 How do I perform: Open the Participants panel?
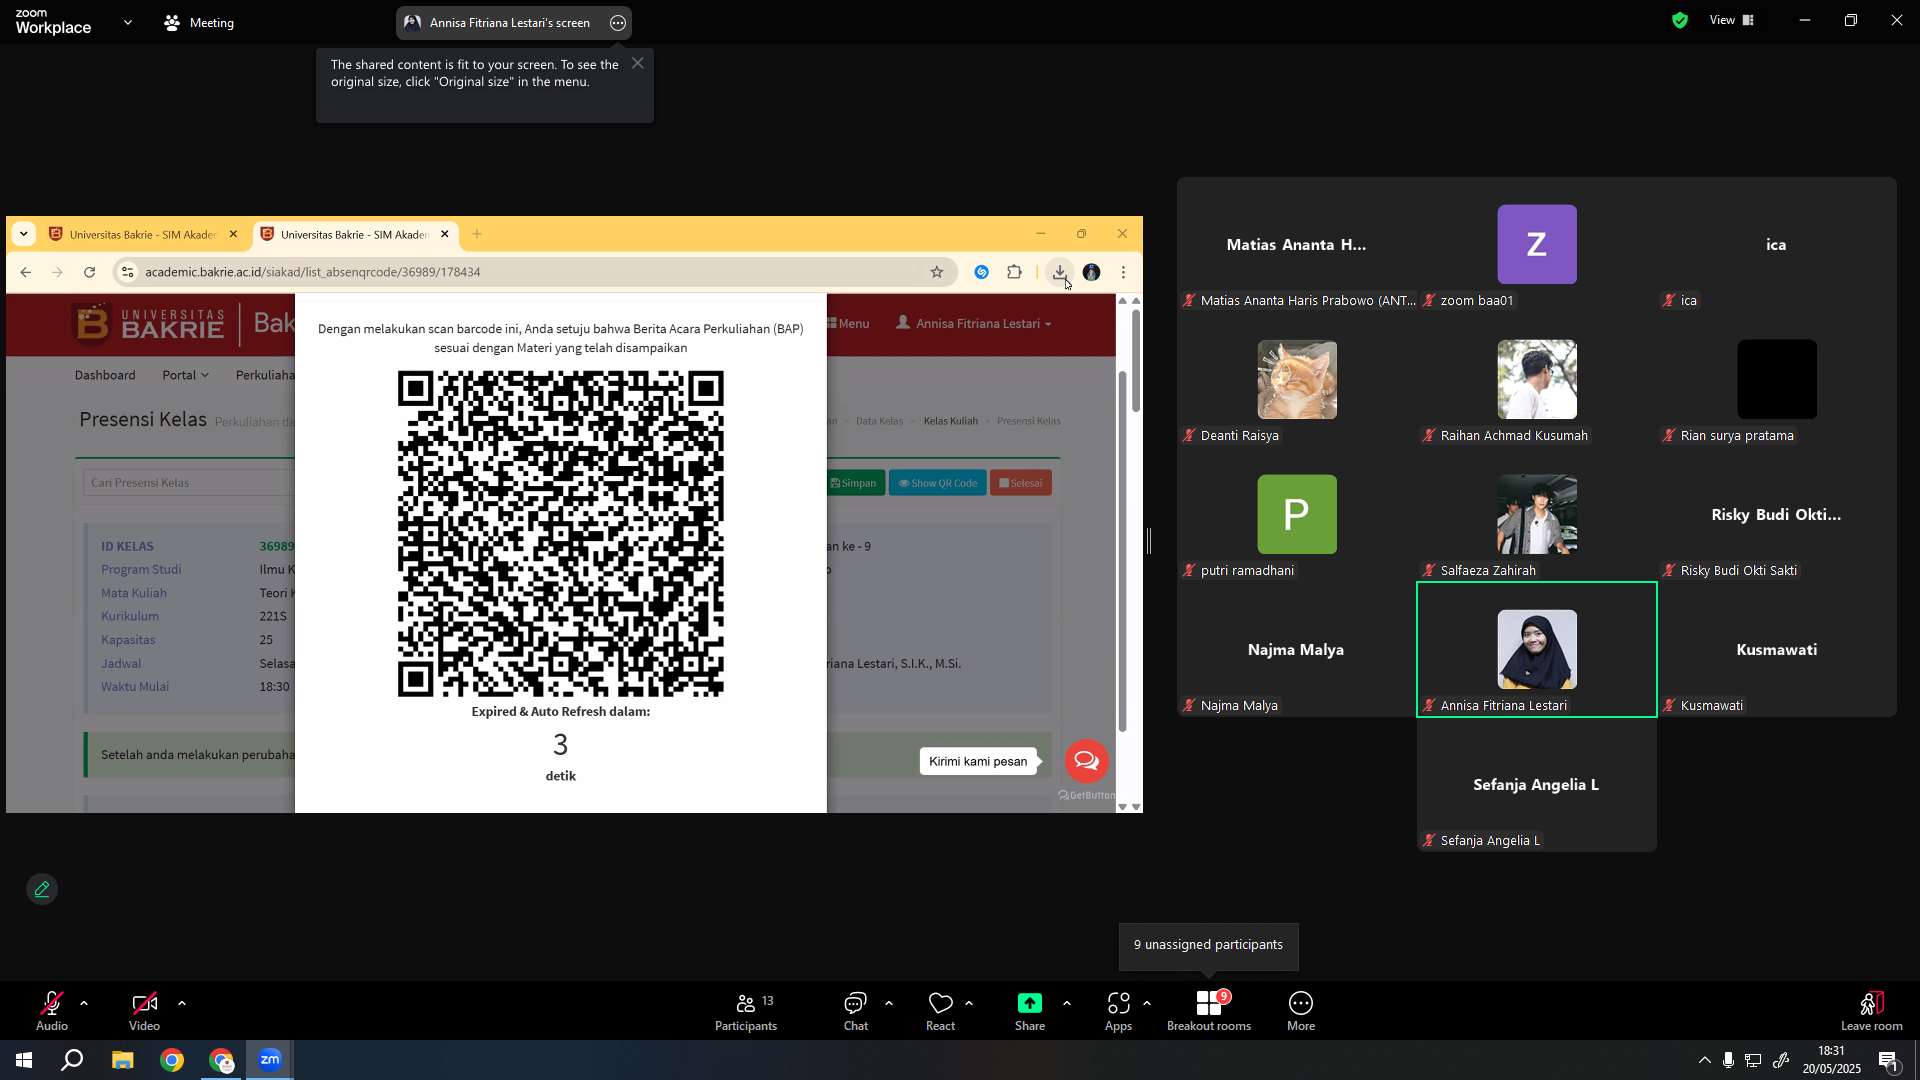(x=746, y=1010)
